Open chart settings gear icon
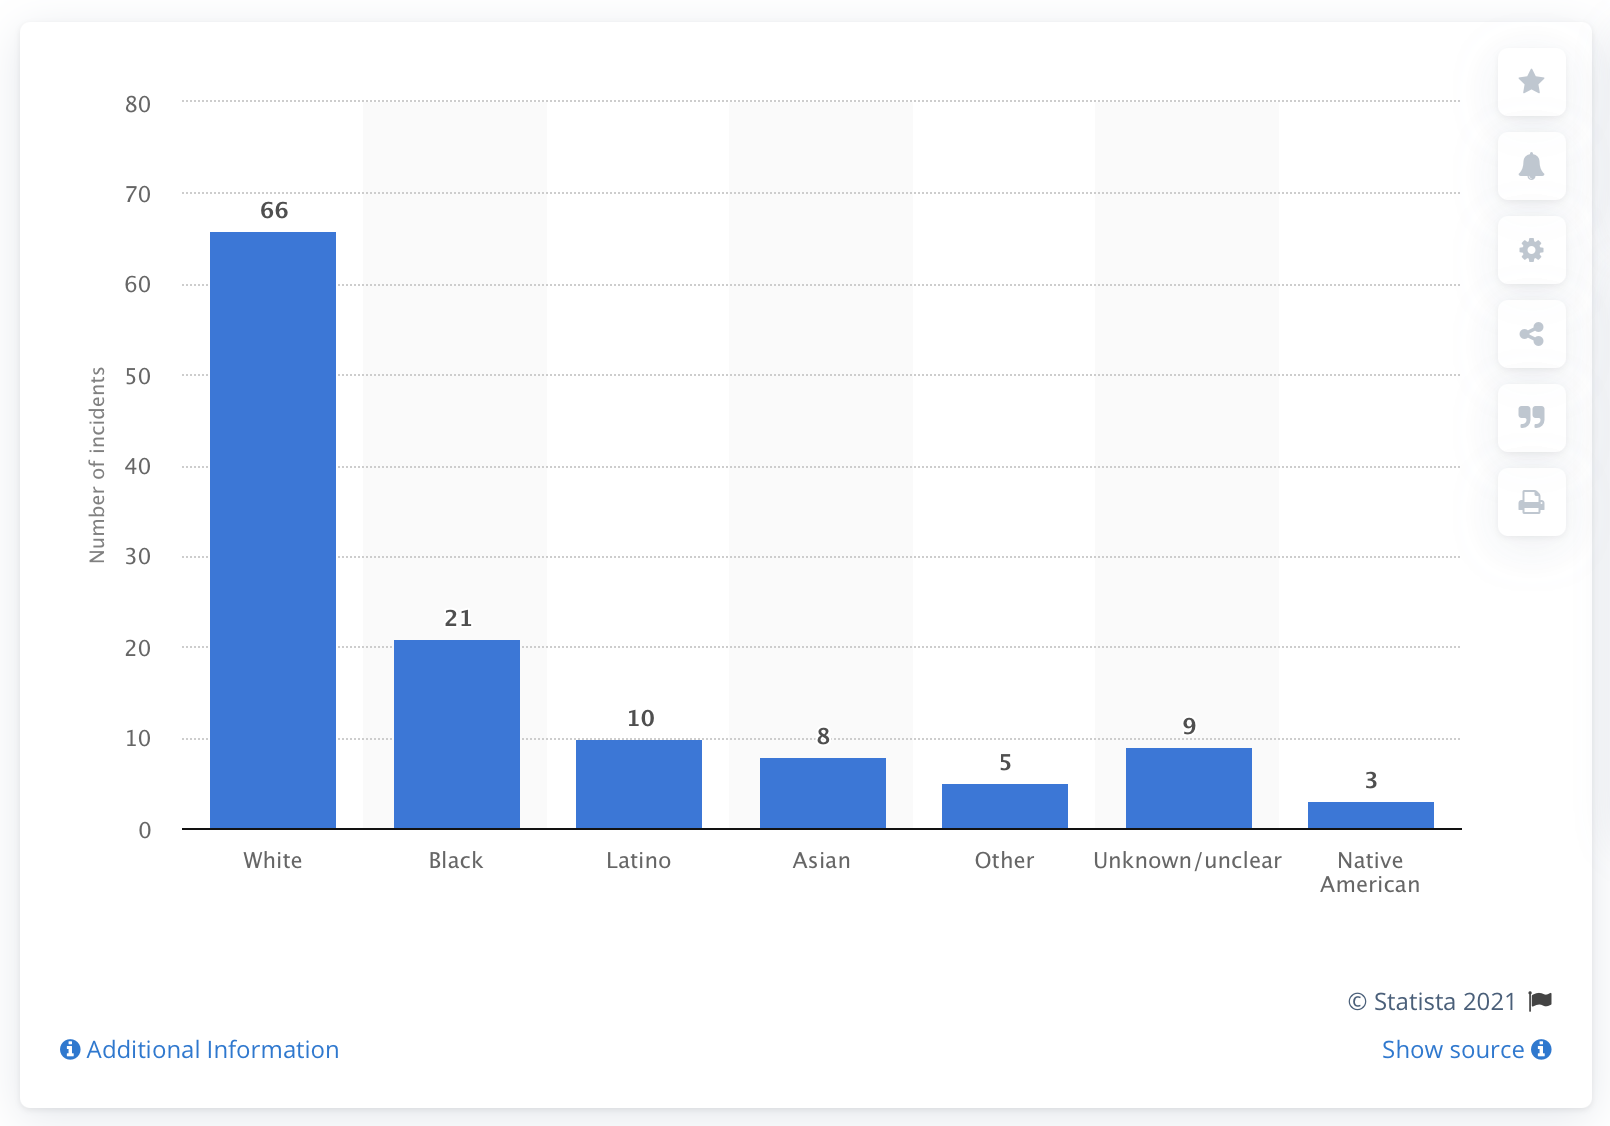This screenshot has height=1126, width=1610. (x=1531, y=250)
